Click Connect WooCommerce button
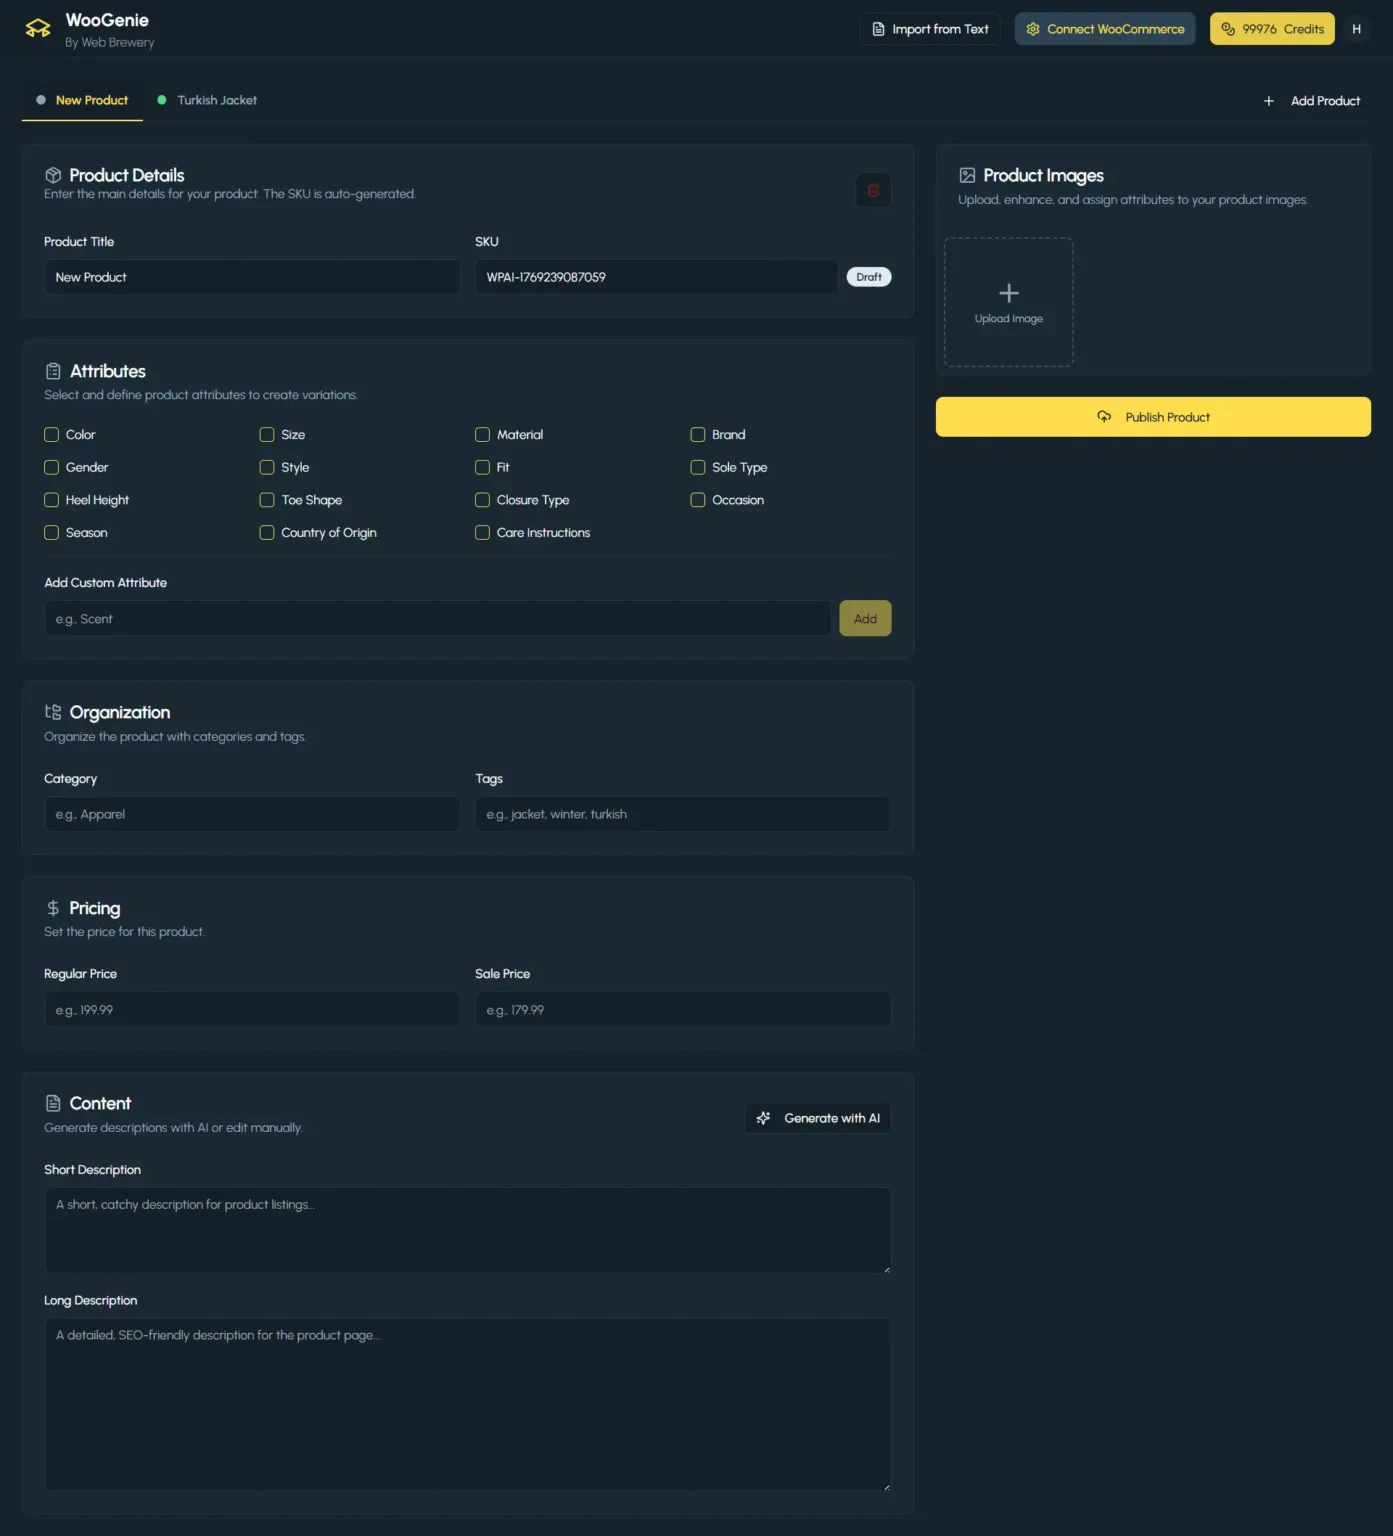The image size is (1393, 1536). 1105,29
